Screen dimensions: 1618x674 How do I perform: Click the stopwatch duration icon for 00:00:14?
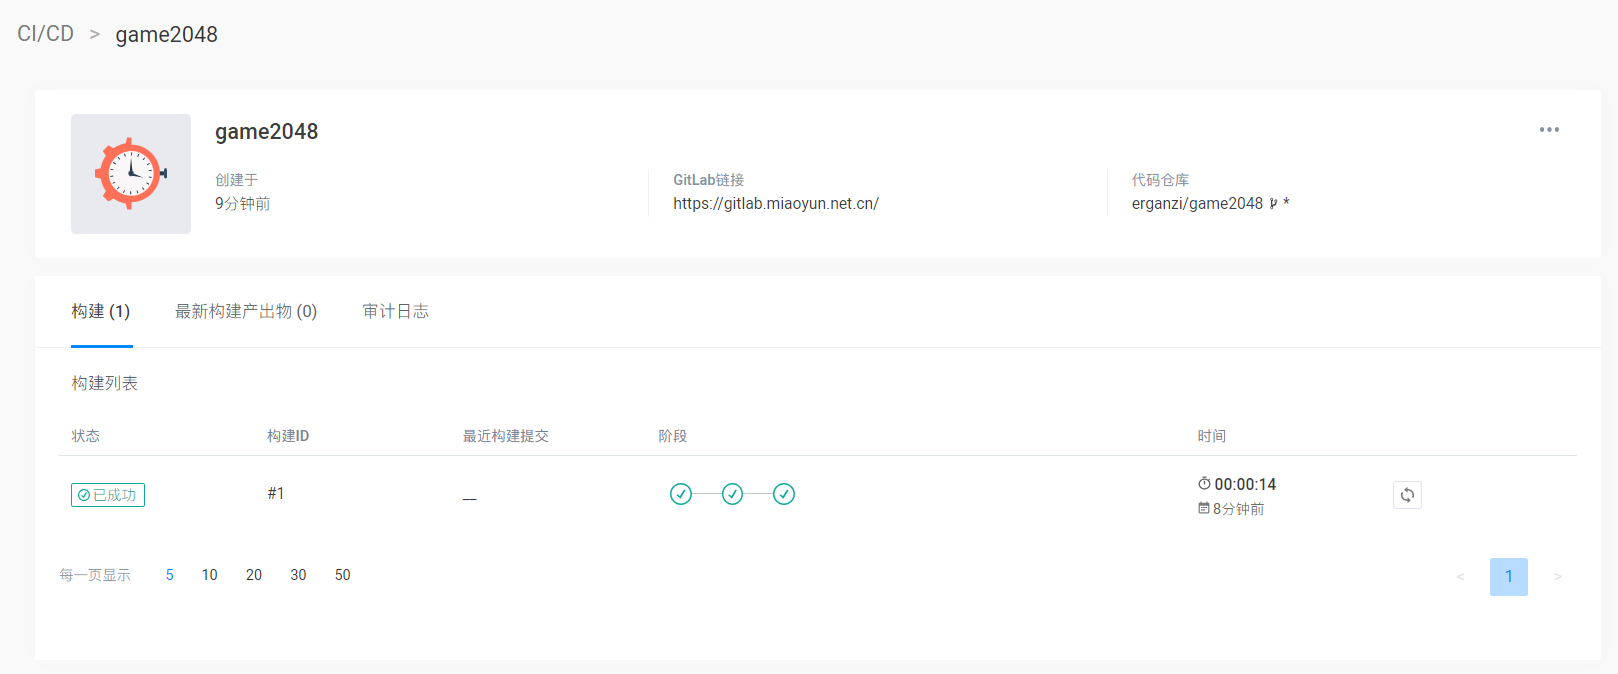point(1204,484)
